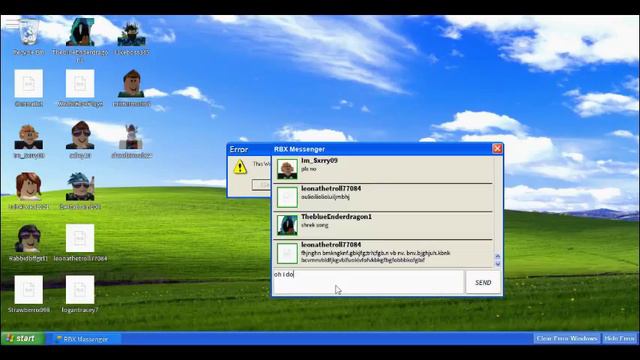Click the message text "shrek song"
This screenshot has height=360, width=640.
coord(315,225)
